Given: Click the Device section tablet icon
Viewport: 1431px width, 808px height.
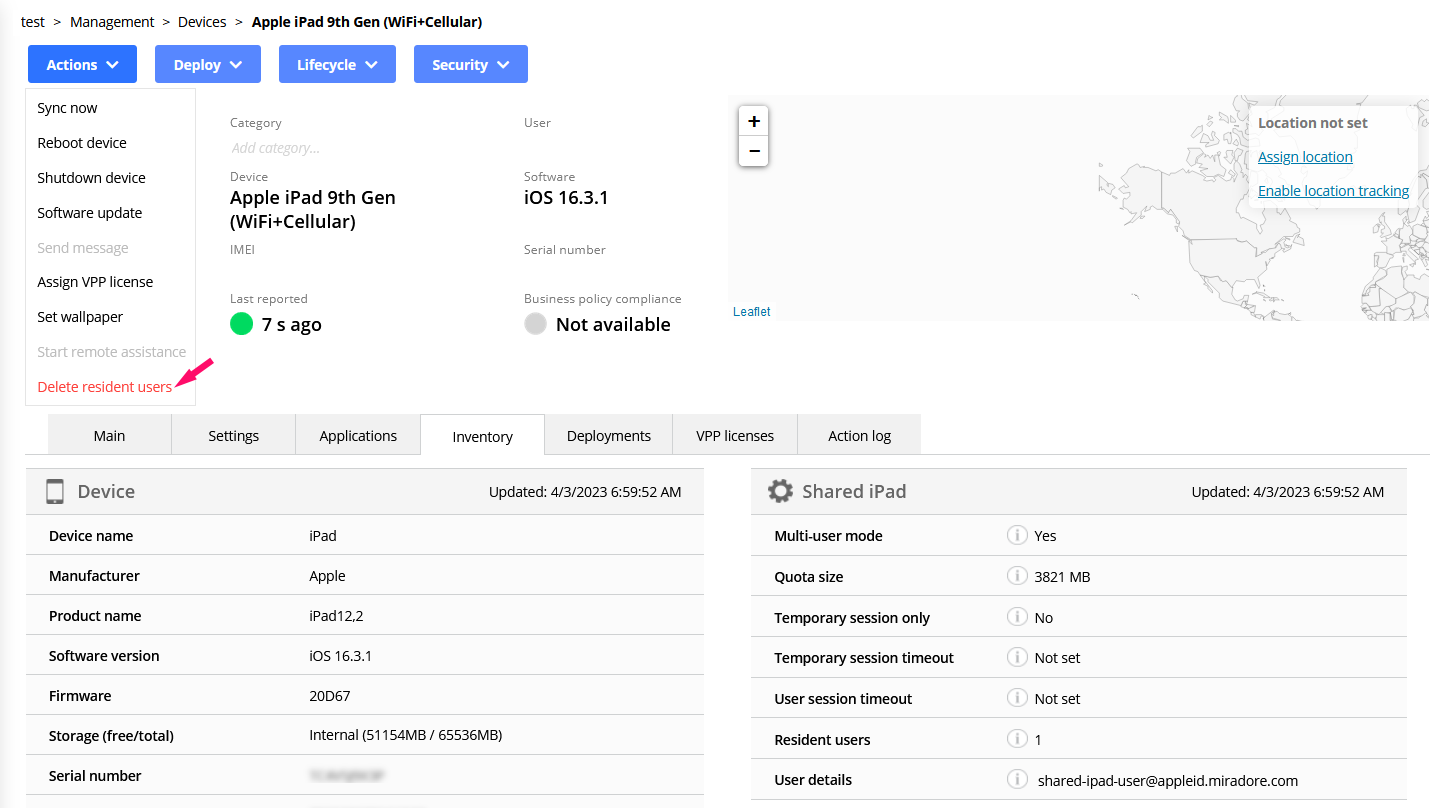Looking at the screenshot, I should coord(55,491).
